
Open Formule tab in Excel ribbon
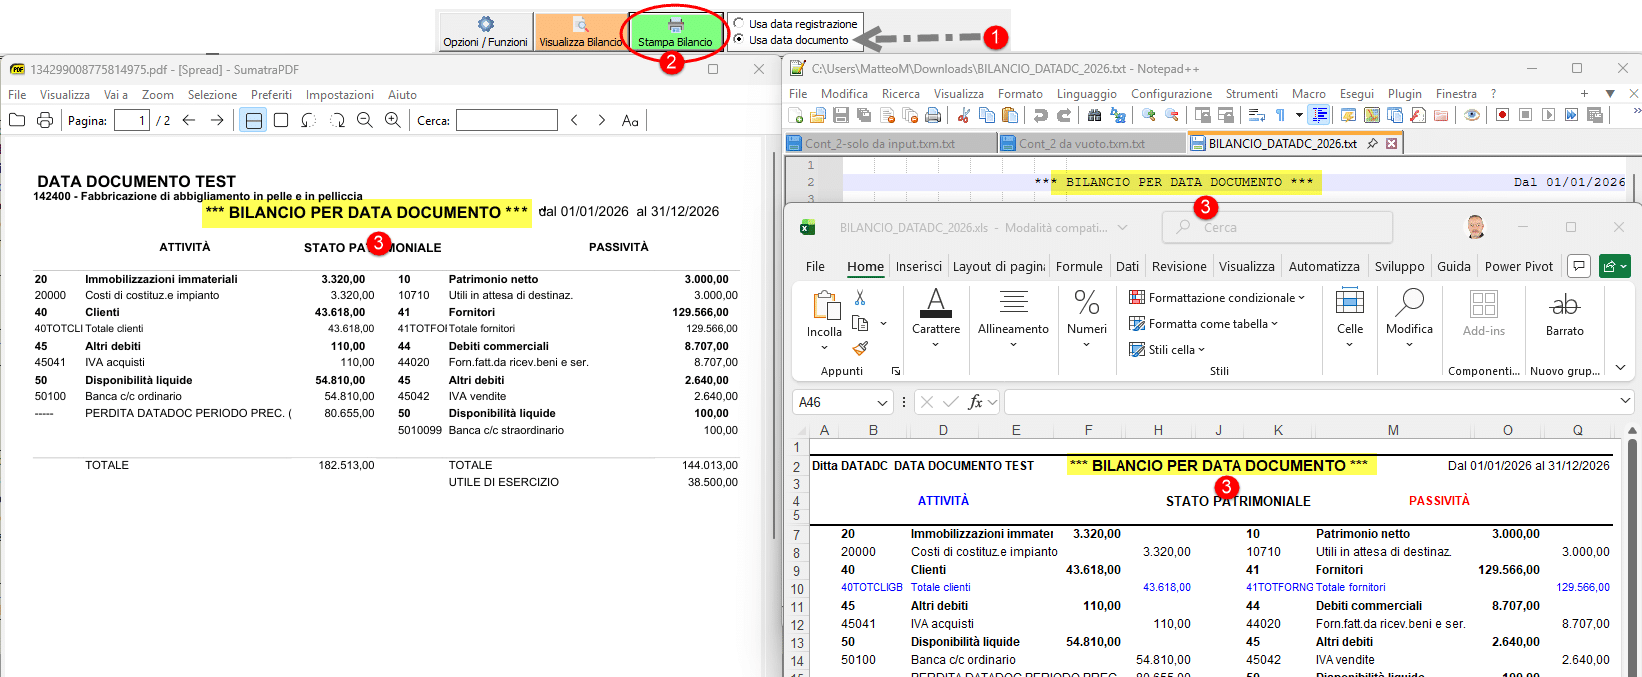pyautogui.click(x=1079, y=266)
